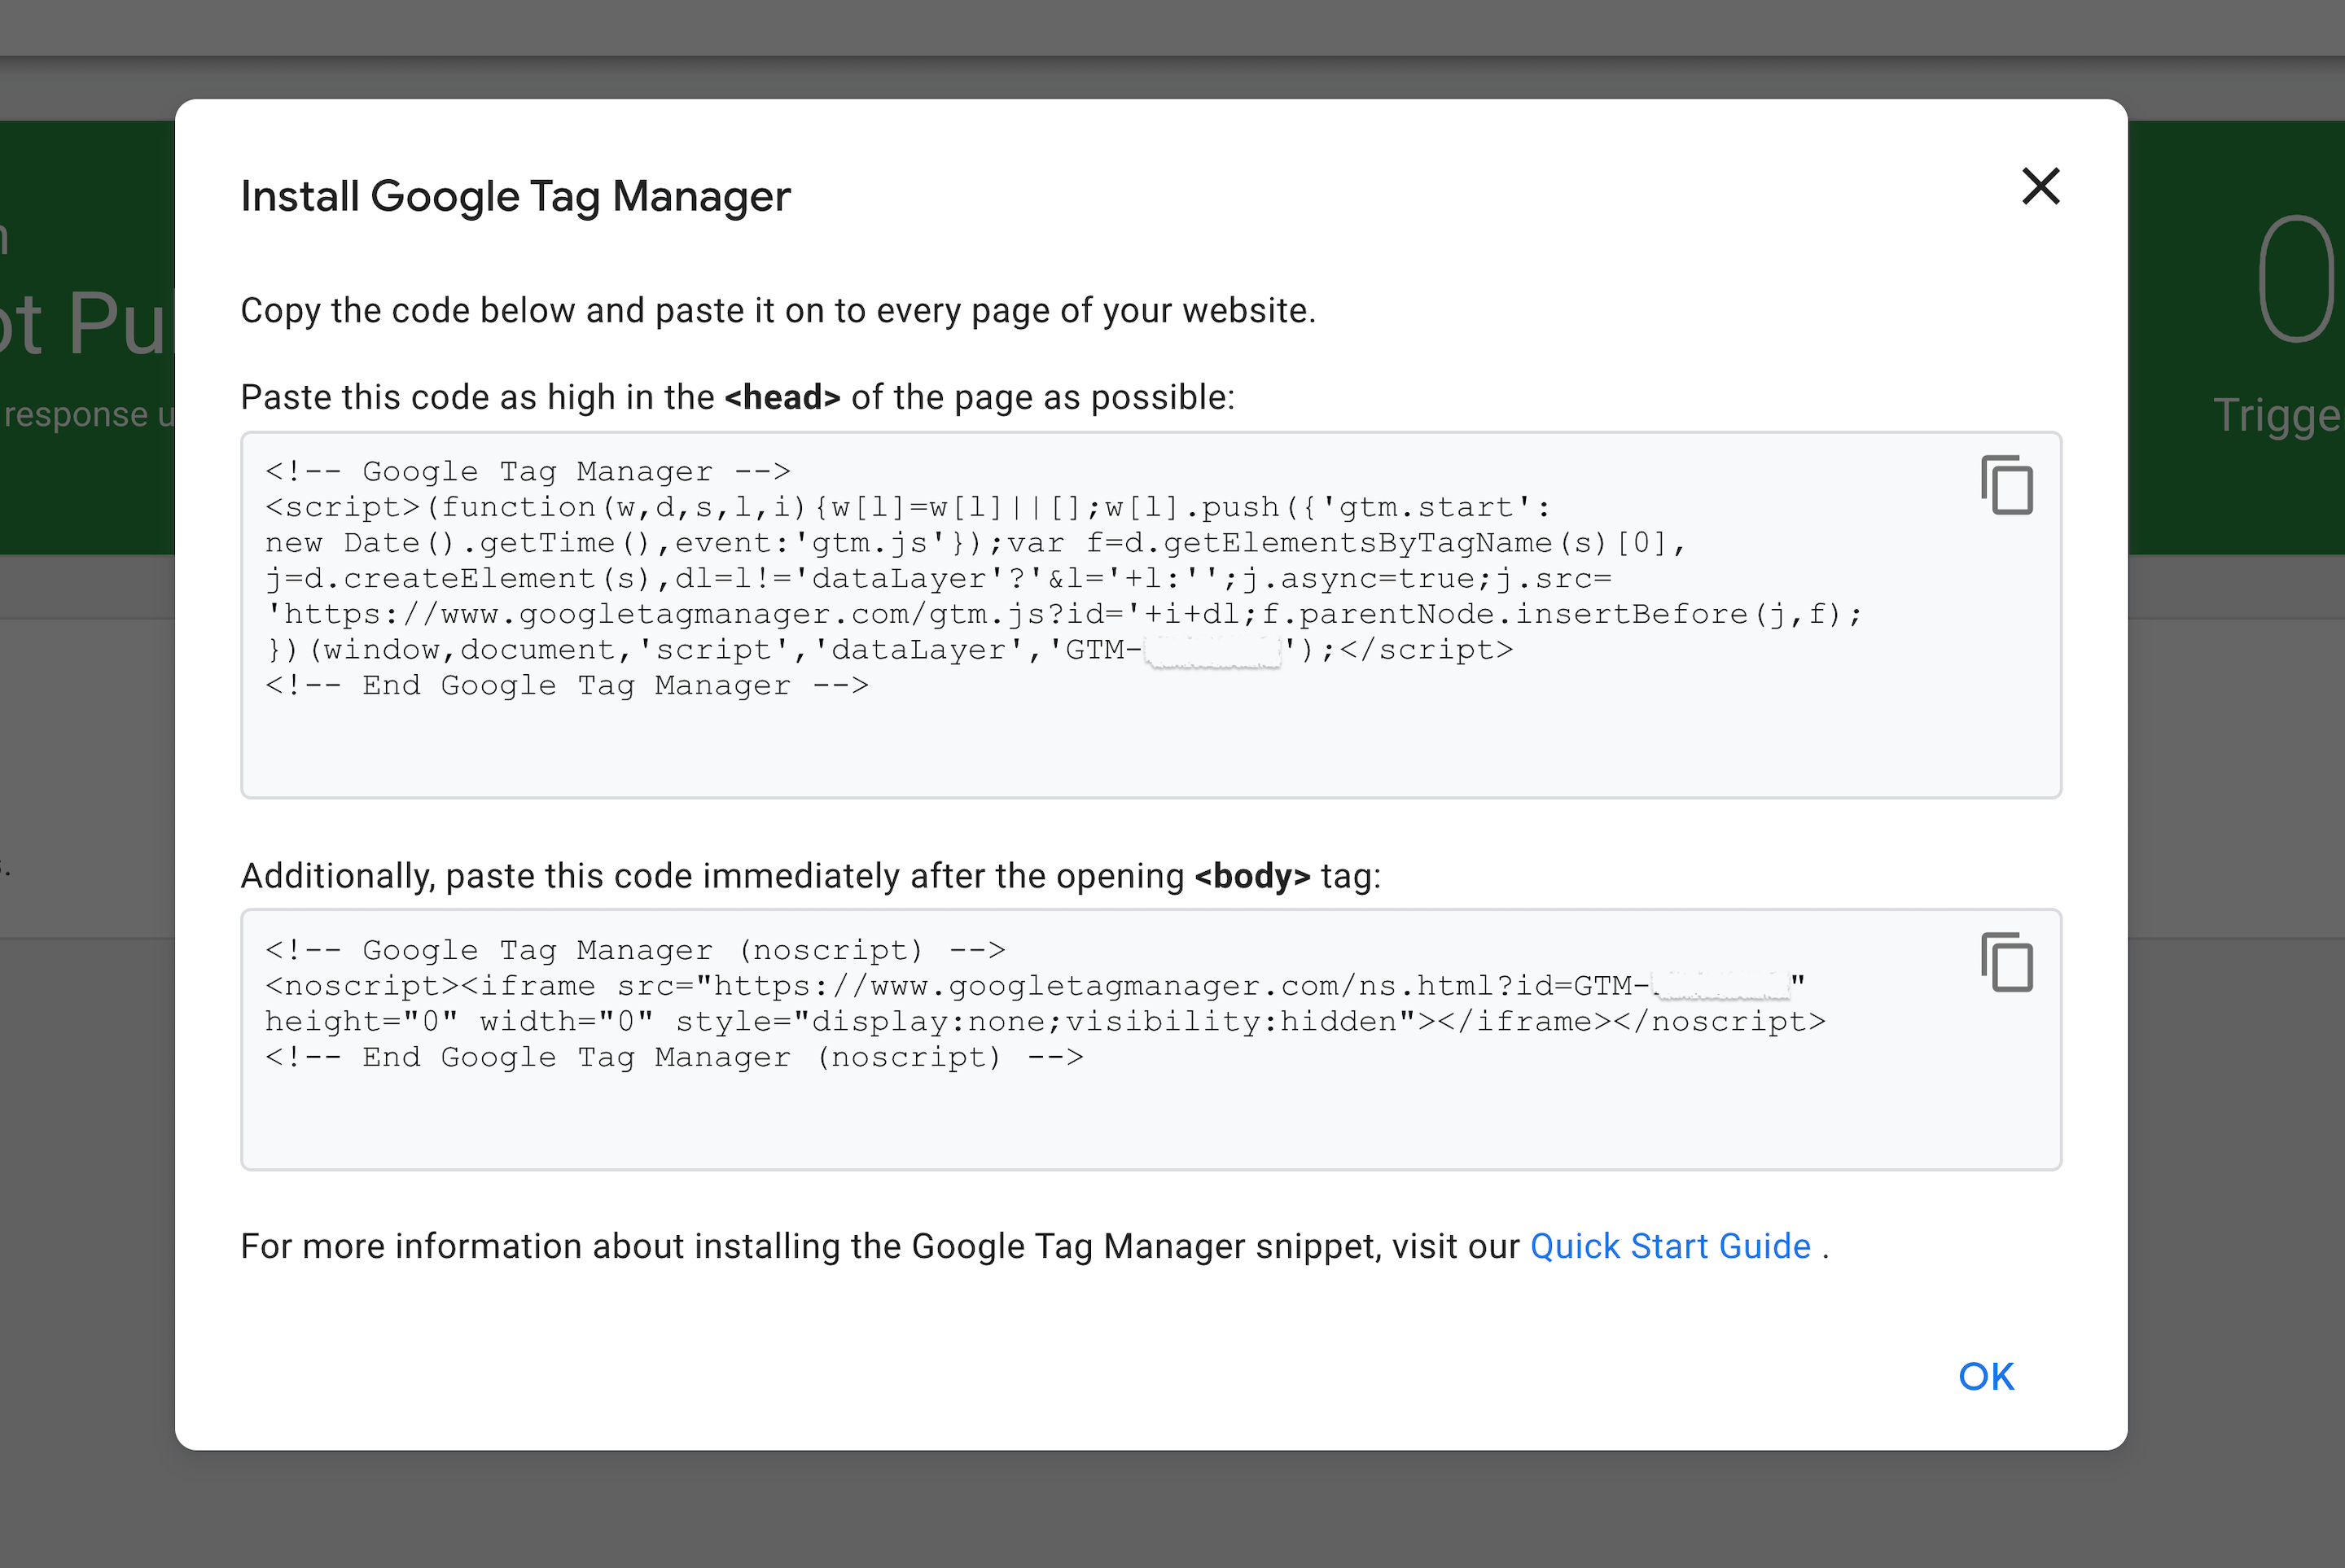This screenshot has width=2345, height=1568.
Task: Close the Install Google Tag Manager dialog
Action: 2040,186
